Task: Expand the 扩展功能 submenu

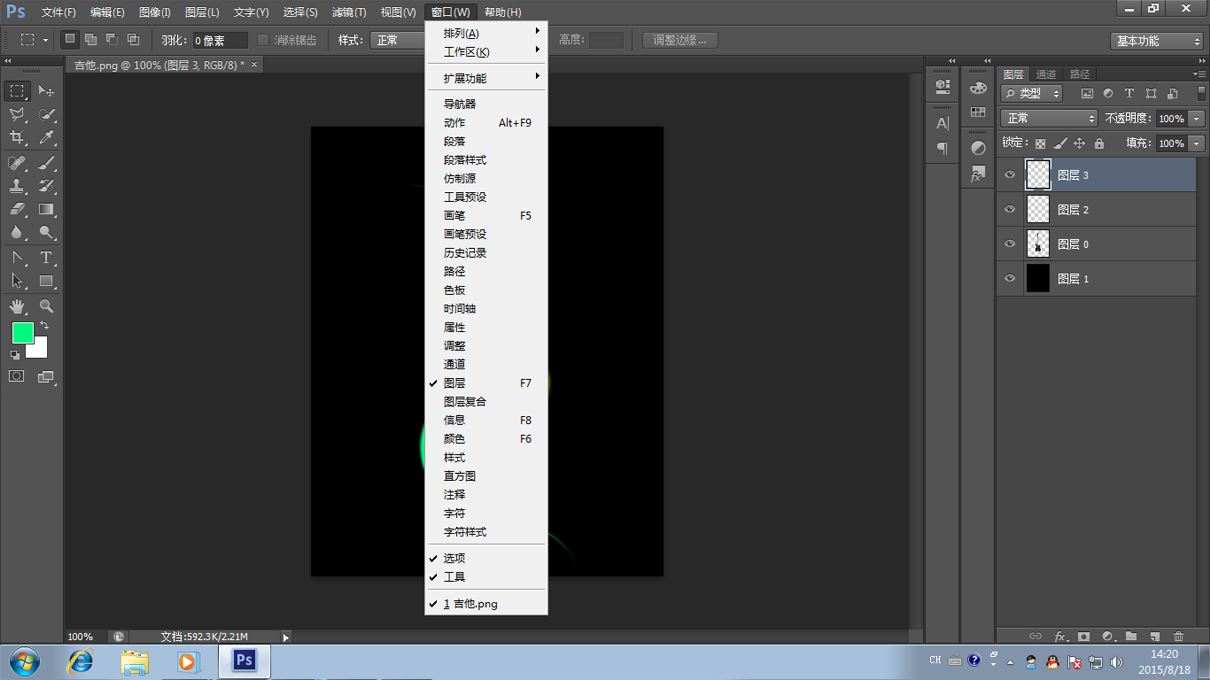Action: coord(486,78)
